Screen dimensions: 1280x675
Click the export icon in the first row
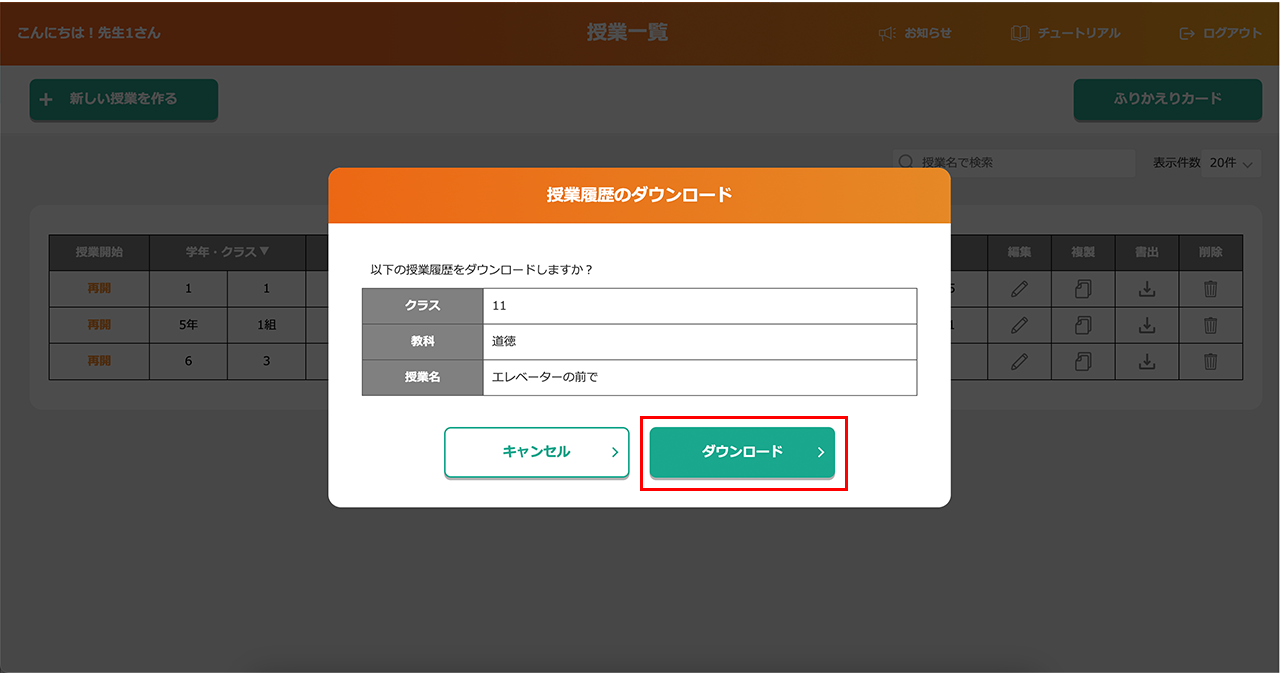[x=1147, y=289]
